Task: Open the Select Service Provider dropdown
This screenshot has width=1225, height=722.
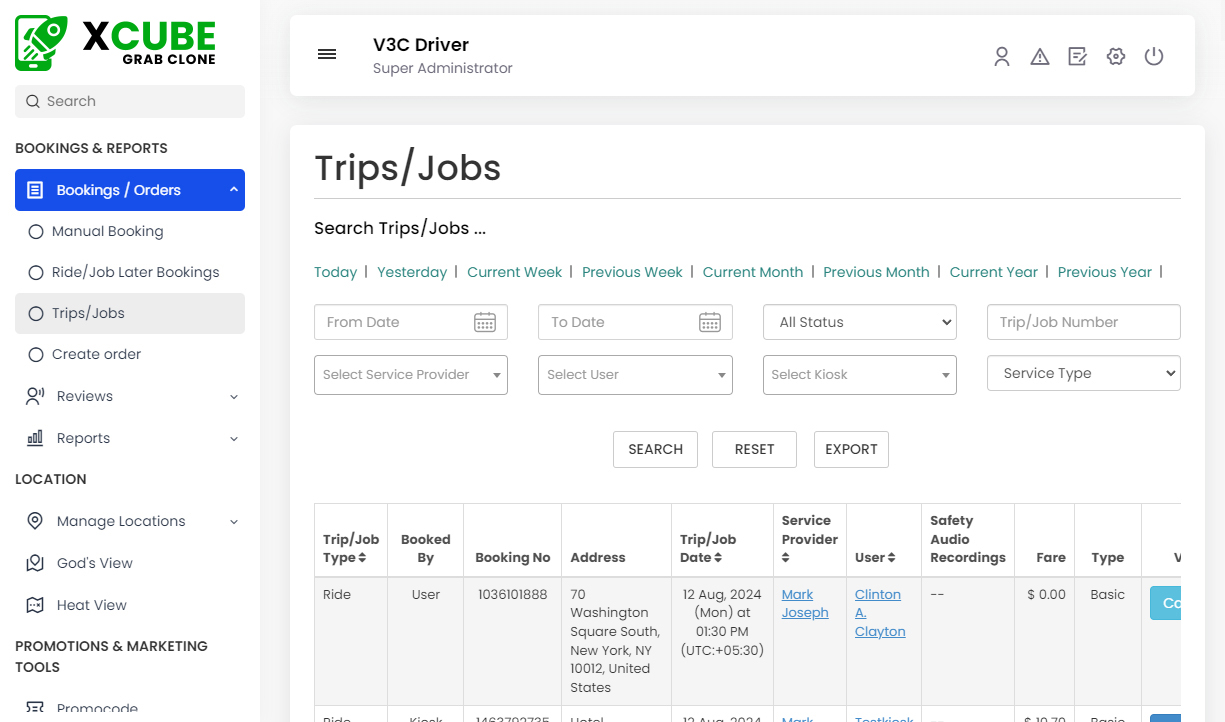Action: 410,374
